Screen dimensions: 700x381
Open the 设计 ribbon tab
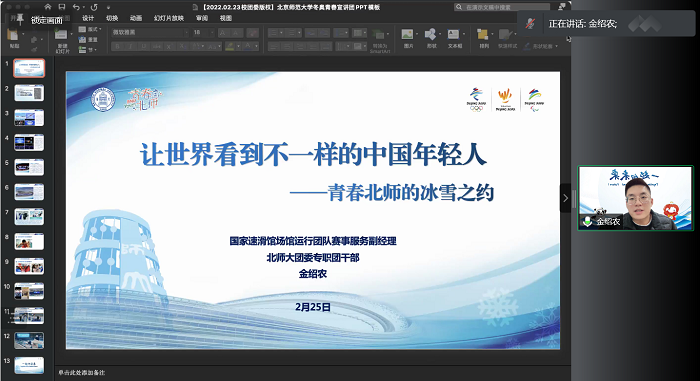click(x=88, y=18)
